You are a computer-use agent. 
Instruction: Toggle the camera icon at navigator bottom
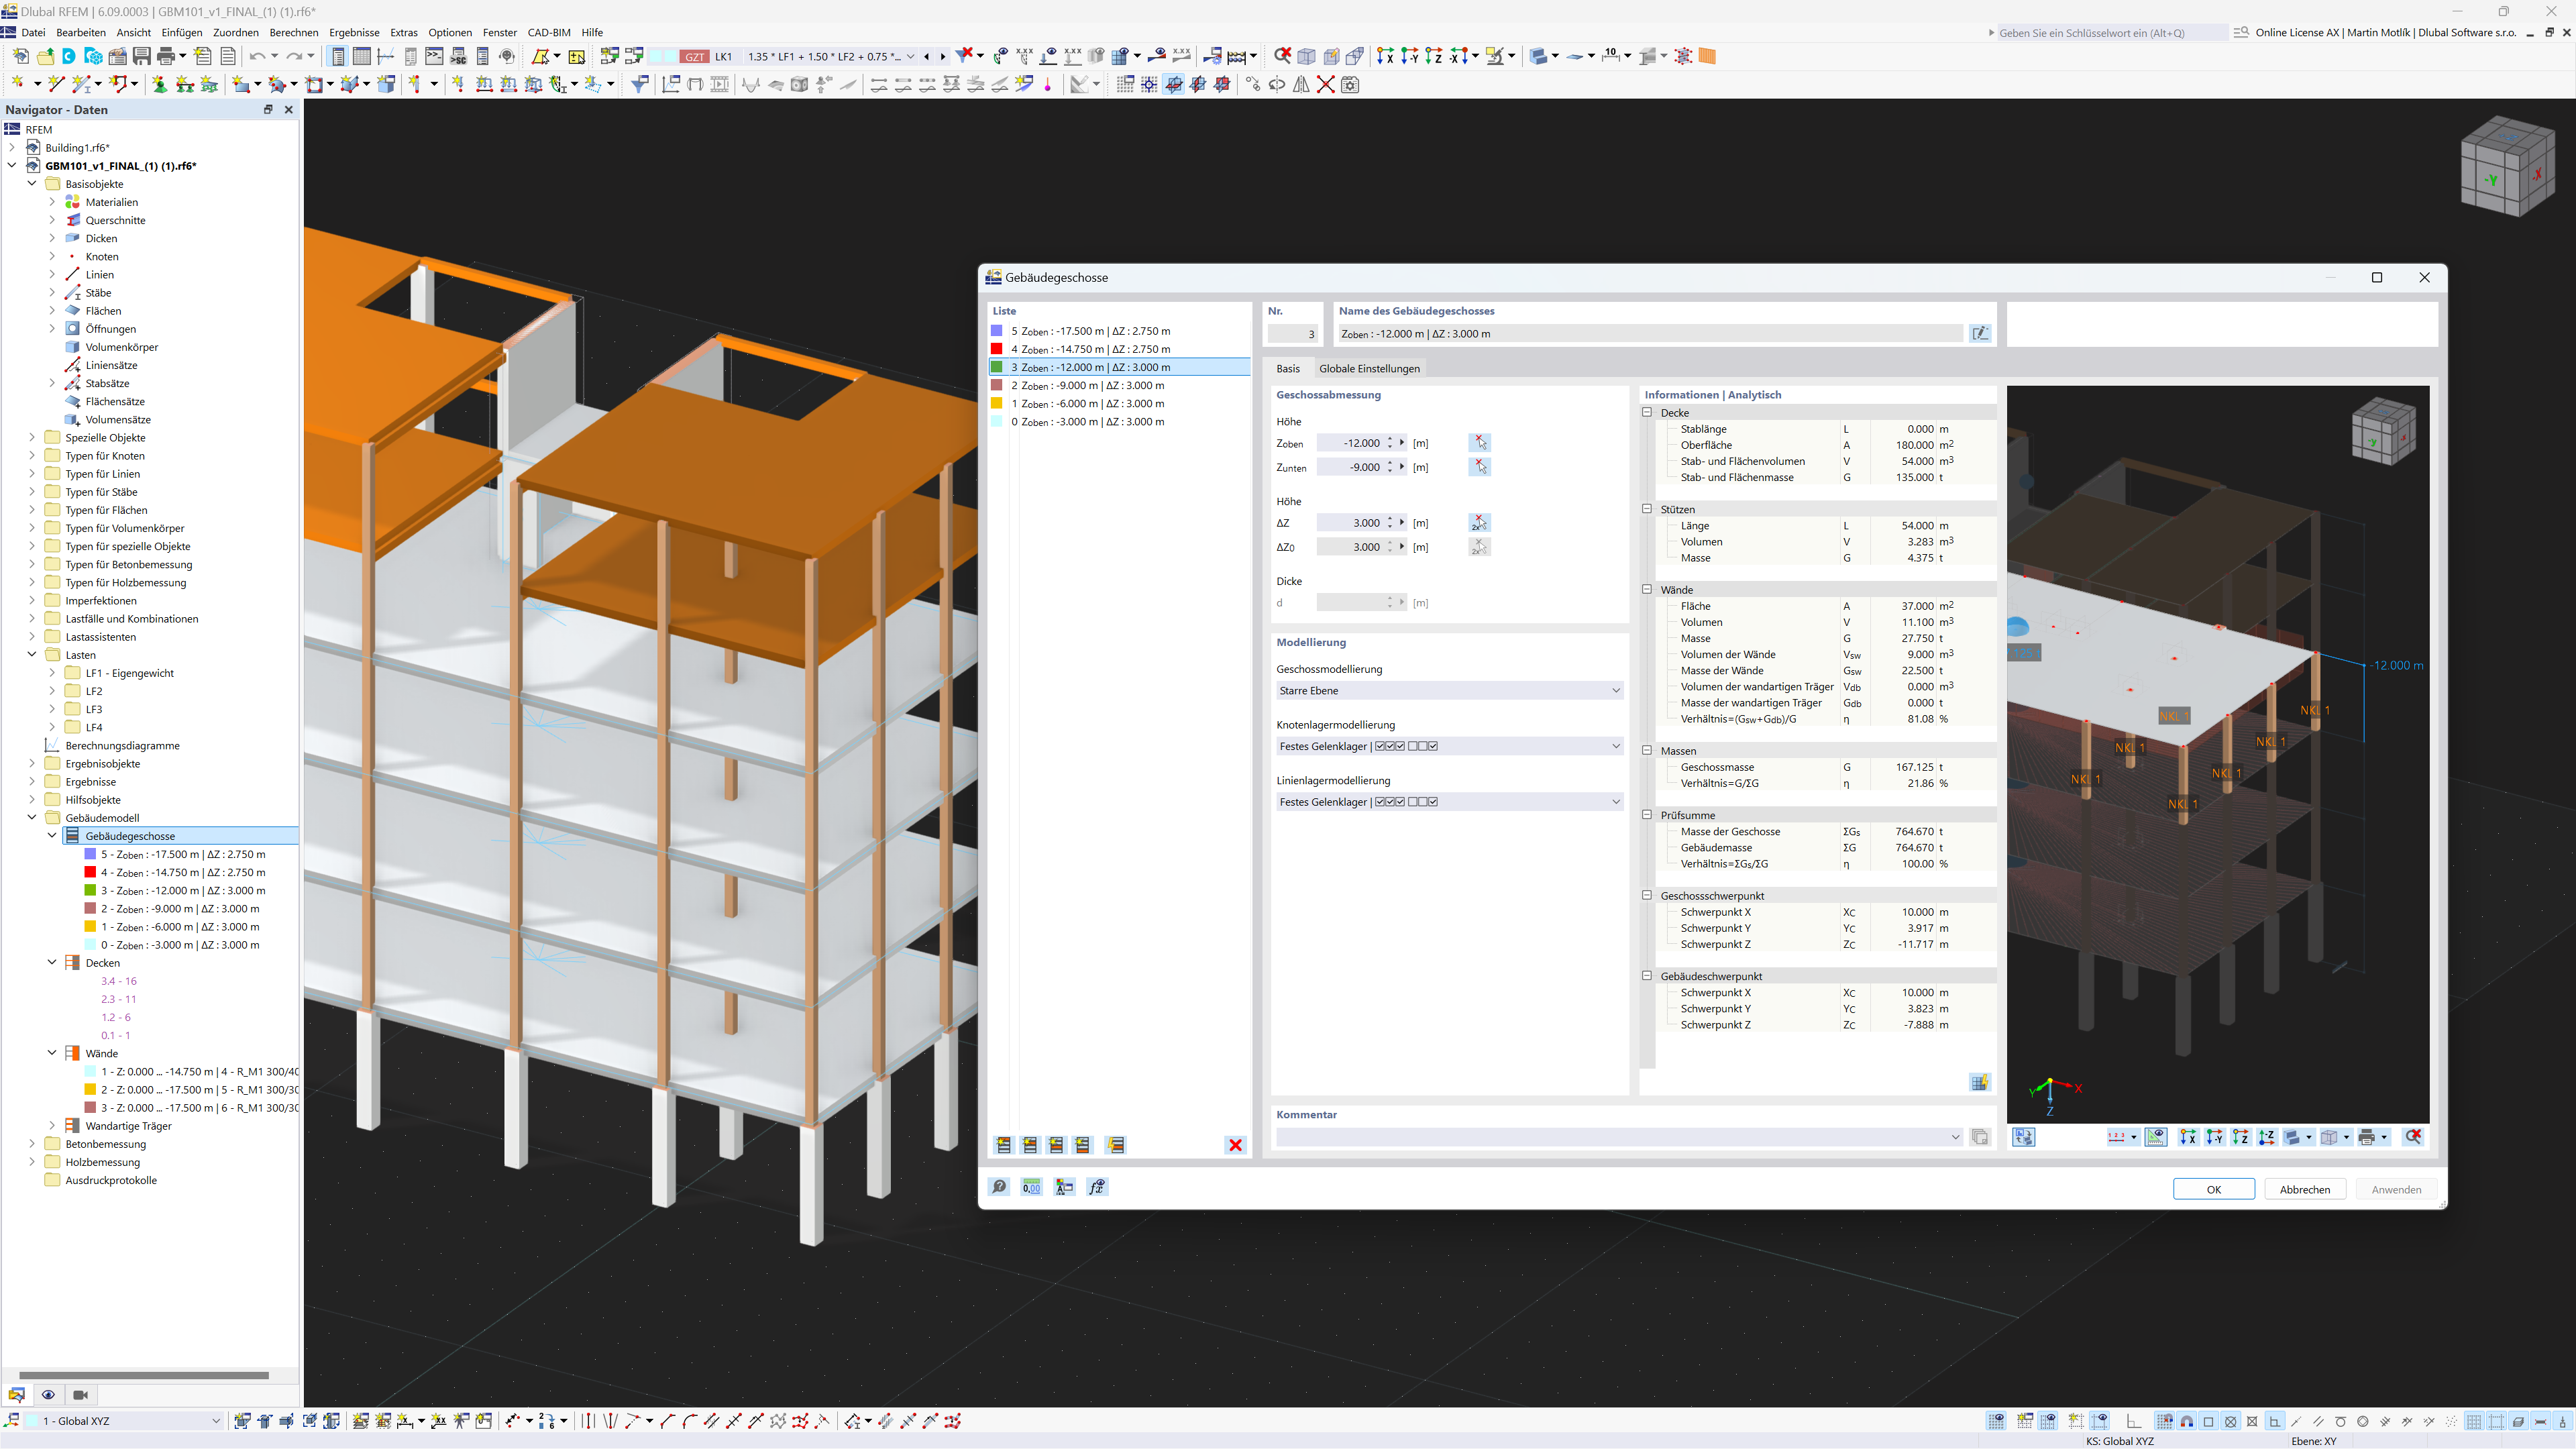point(81,1394)
